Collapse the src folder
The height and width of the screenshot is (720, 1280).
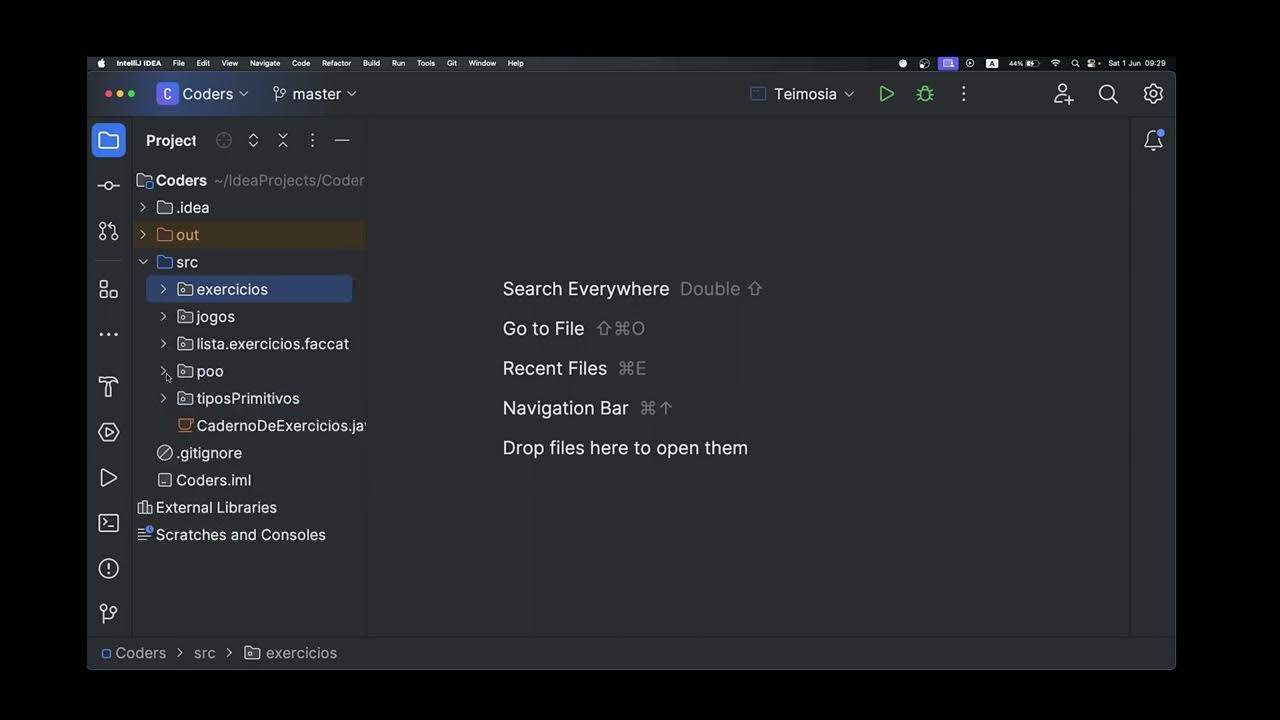click(x=143, y=262)
